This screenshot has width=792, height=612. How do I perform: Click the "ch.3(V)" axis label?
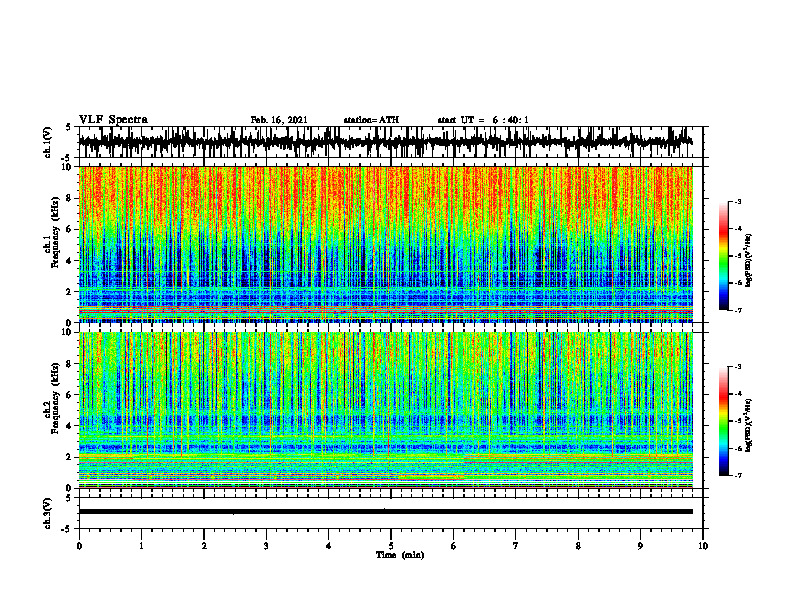click(x=48, y=513)
